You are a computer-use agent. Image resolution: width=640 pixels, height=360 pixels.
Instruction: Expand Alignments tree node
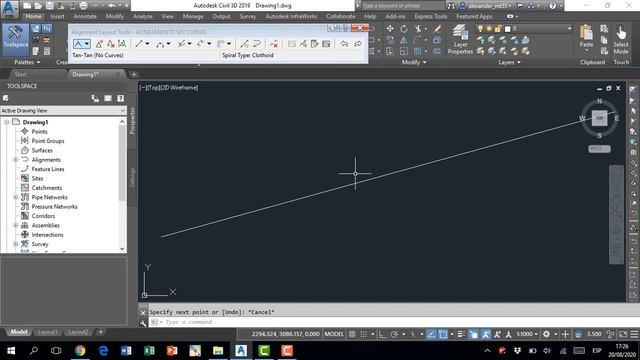tap(16, 160)
